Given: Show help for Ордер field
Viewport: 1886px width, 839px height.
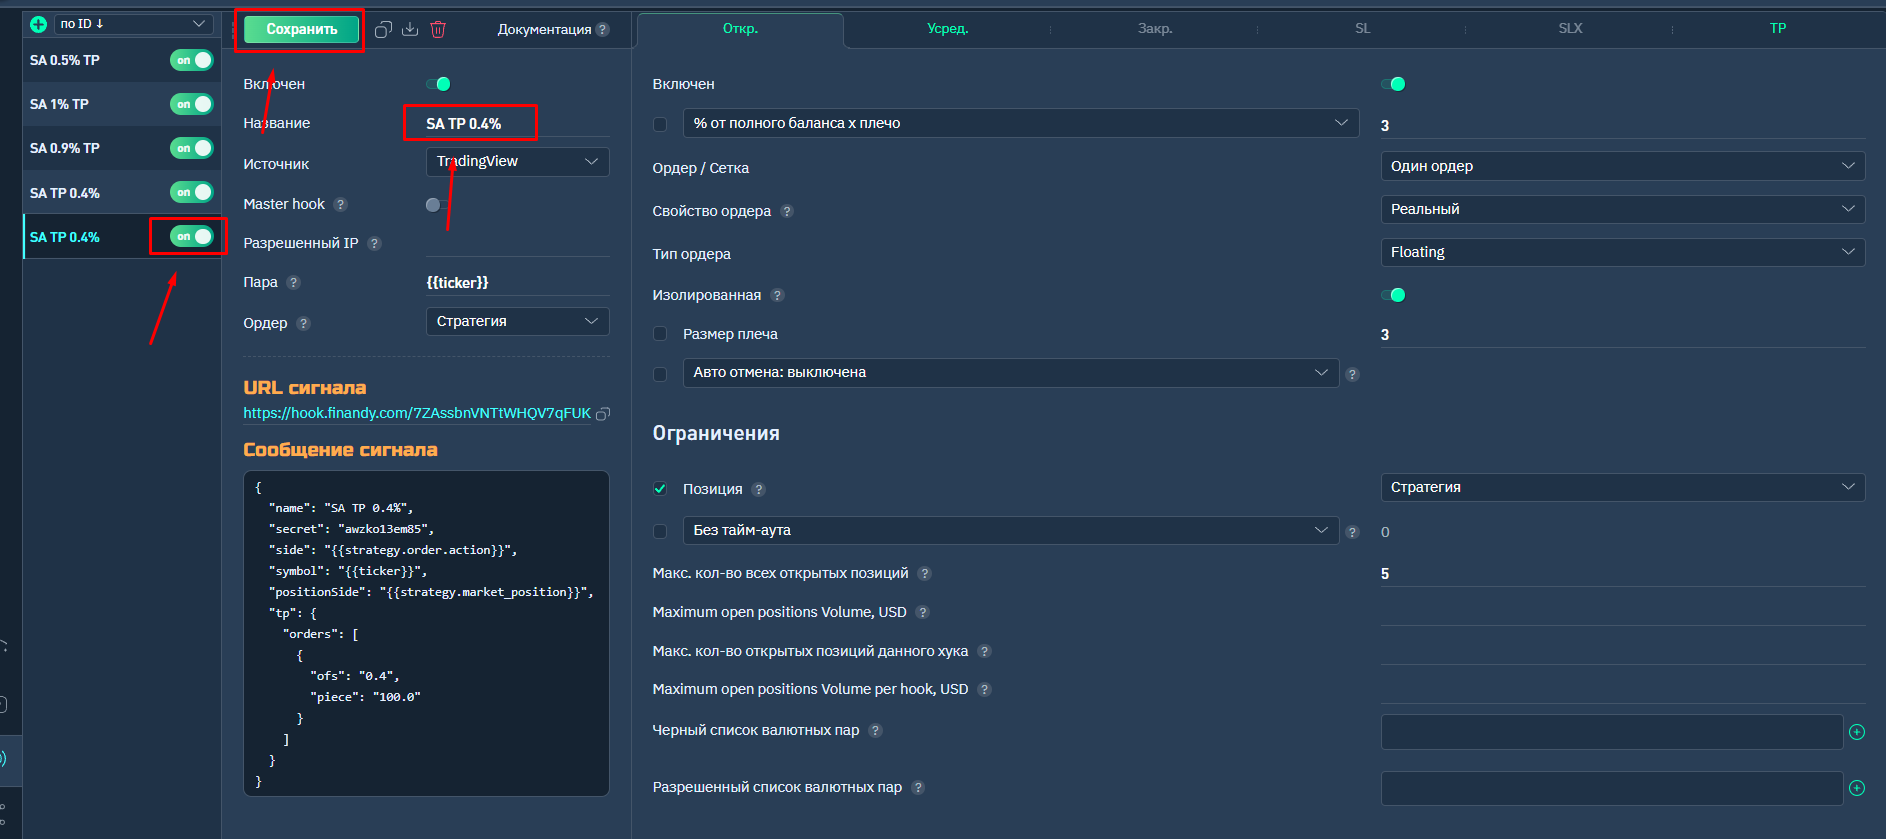Looking at the screenshot, I should click(303, 323).
